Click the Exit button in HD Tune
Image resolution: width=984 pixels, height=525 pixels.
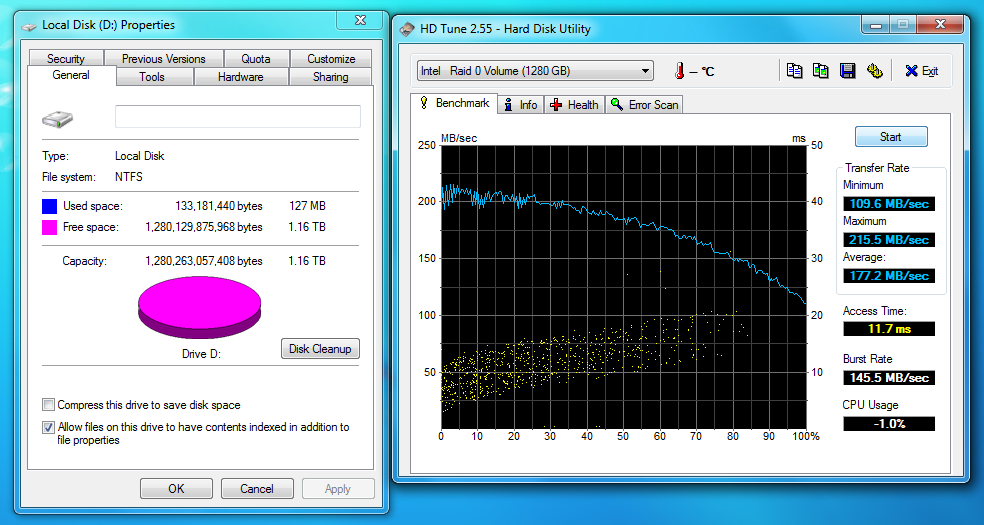(x=921, y=72)
